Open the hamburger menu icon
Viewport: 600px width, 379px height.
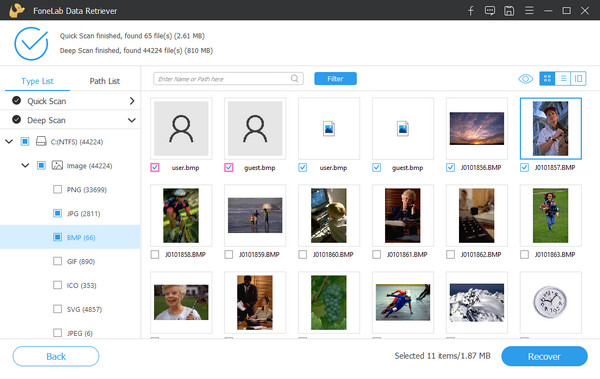tap(529, 10)
